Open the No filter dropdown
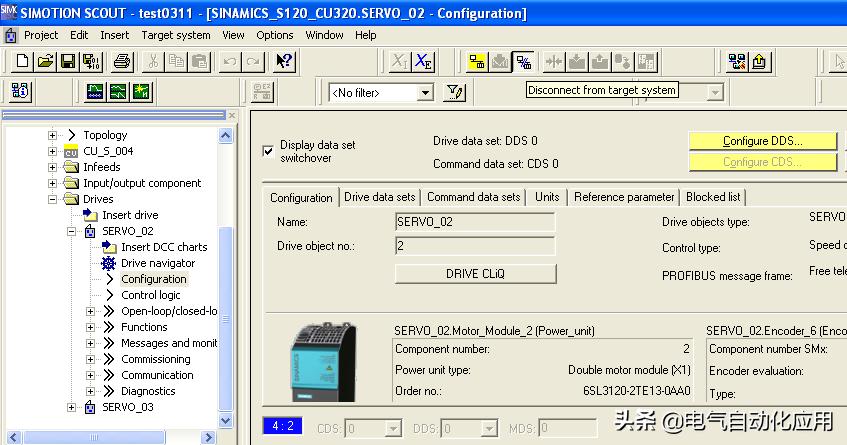Viewport: 847px width, 445px height. point(426,93)
